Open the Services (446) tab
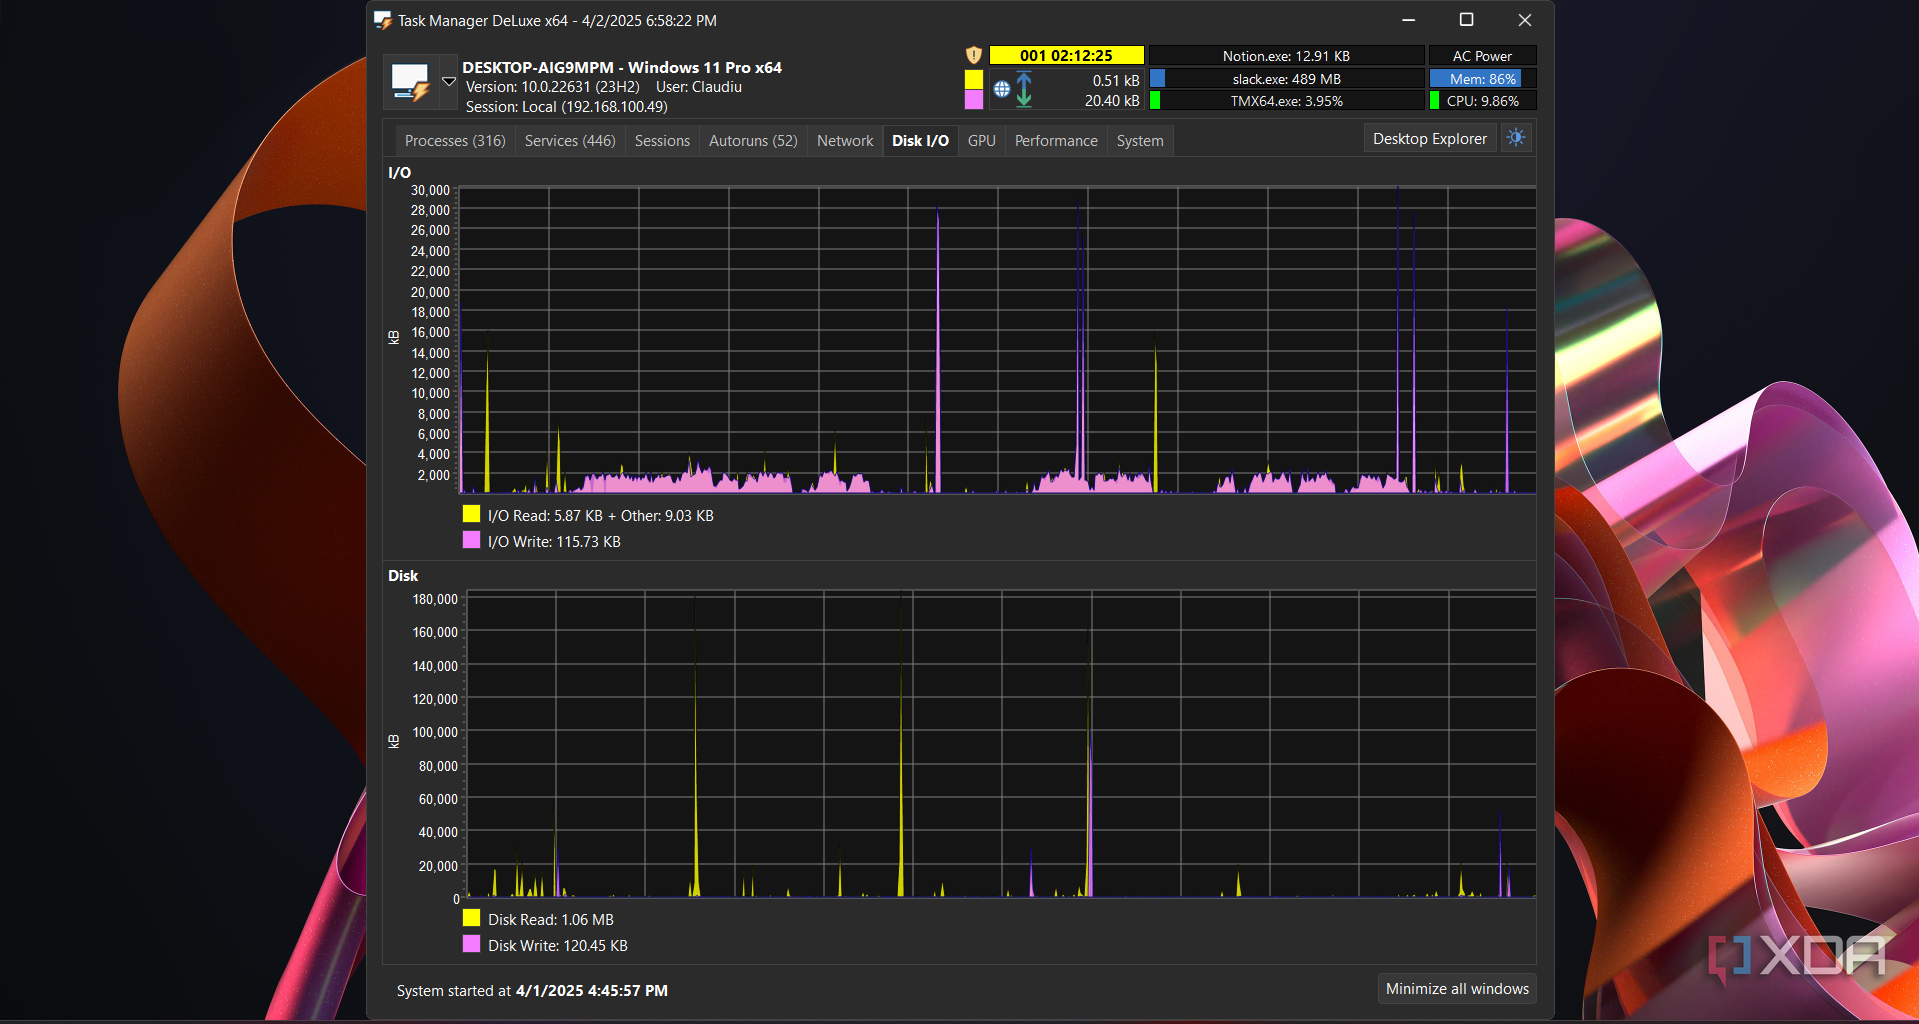 point(570,141)
